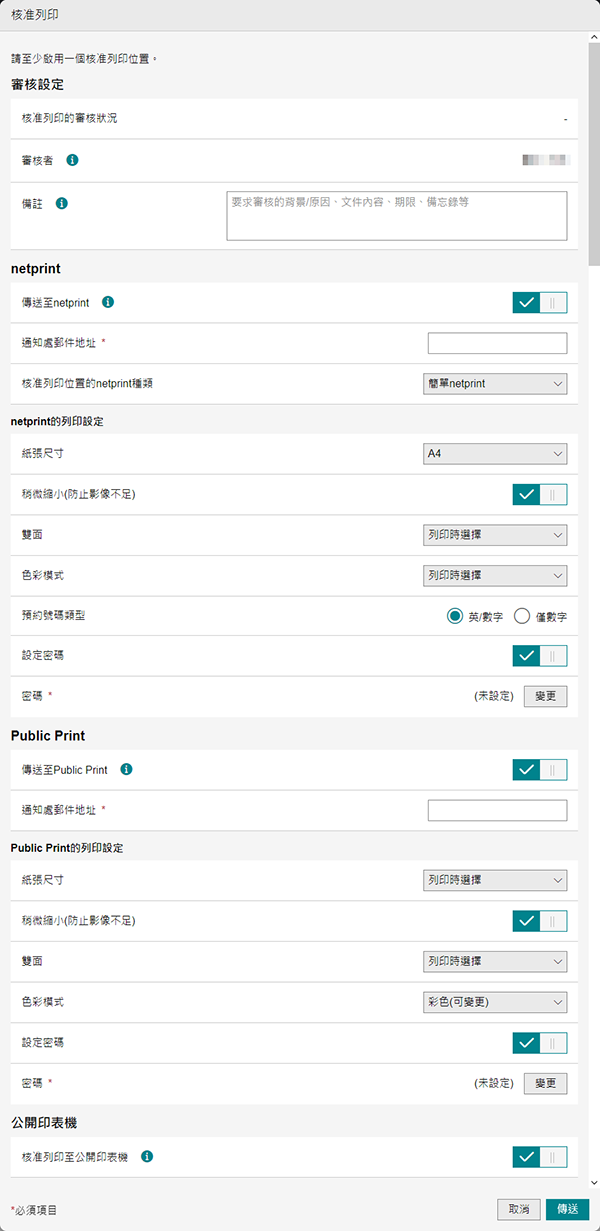The image size is (600, 1231).
Task: Toggle the 傳送至netprint switch
Action: tap(539, 303)
